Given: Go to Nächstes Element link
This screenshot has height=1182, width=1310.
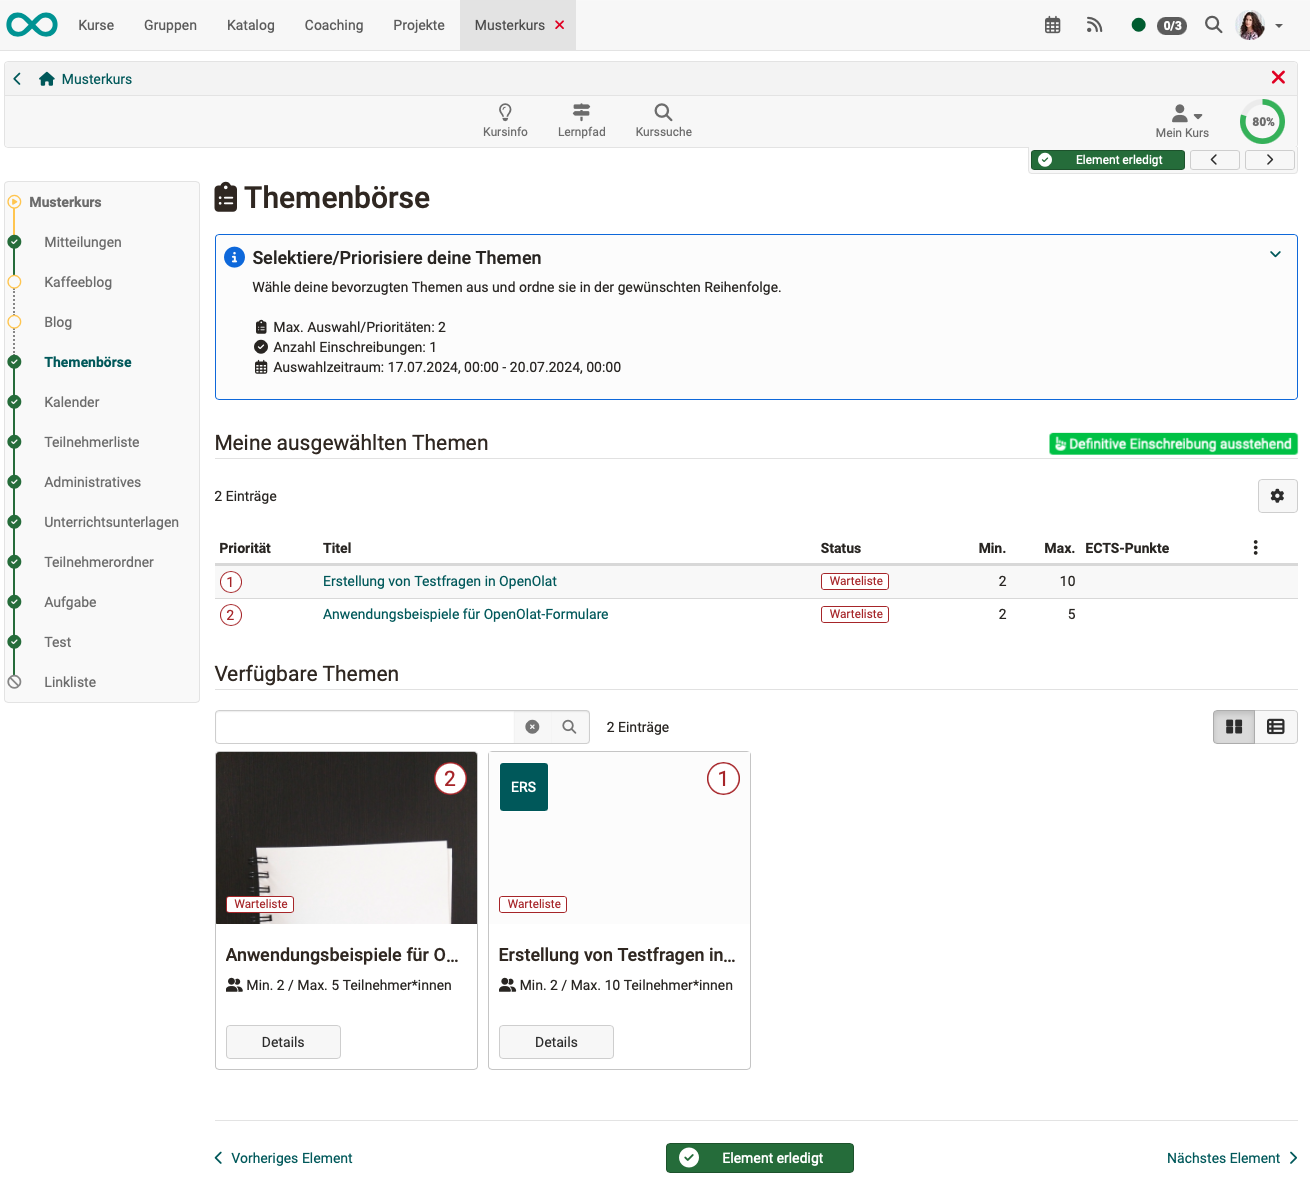Looking at the screenshot, I should 1231,1158.
